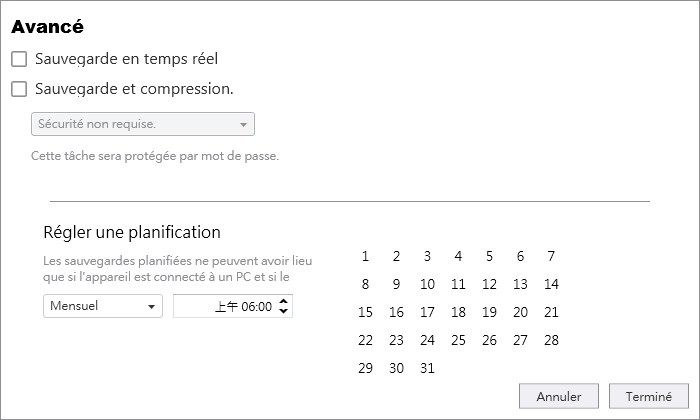This screenshot has height=420, width=700.
Task: Select day 5 in the day grid
Action: pyautogui.click(x=489, y=256)
